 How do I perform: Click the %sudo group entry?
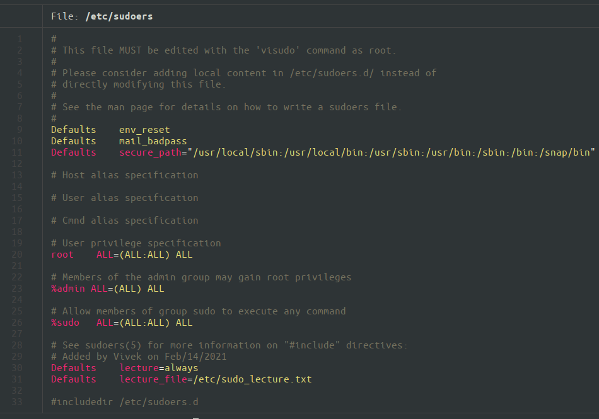pos(121,323)
